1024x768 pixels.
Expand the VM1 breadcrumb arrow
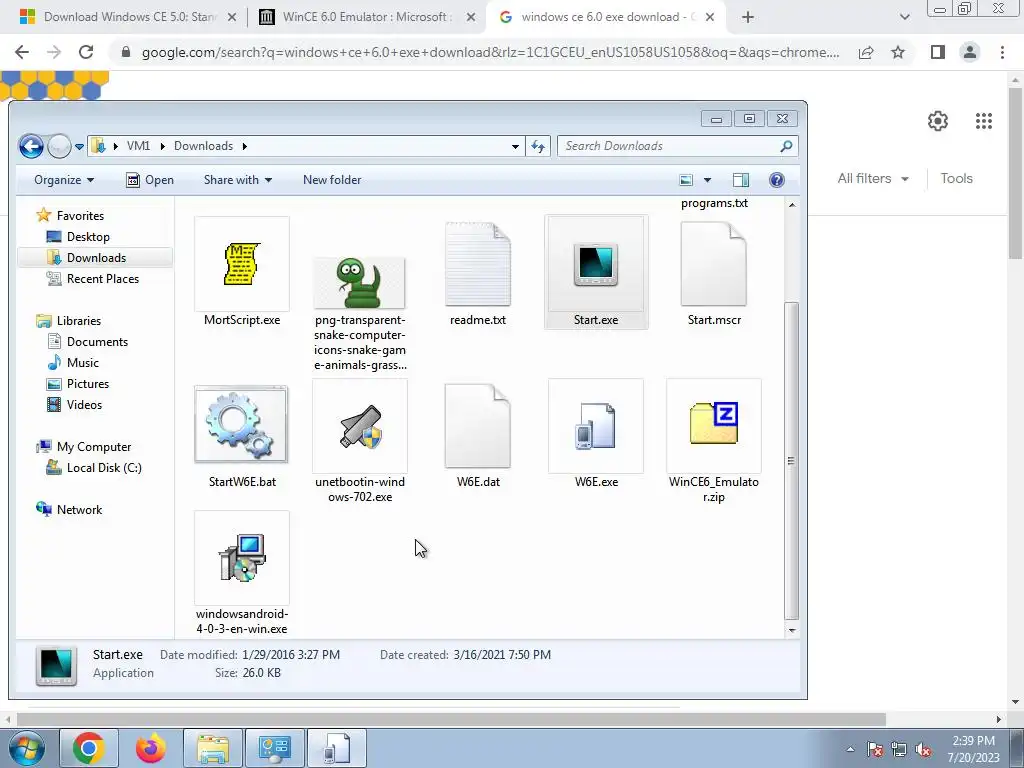(x=163, y=146)
